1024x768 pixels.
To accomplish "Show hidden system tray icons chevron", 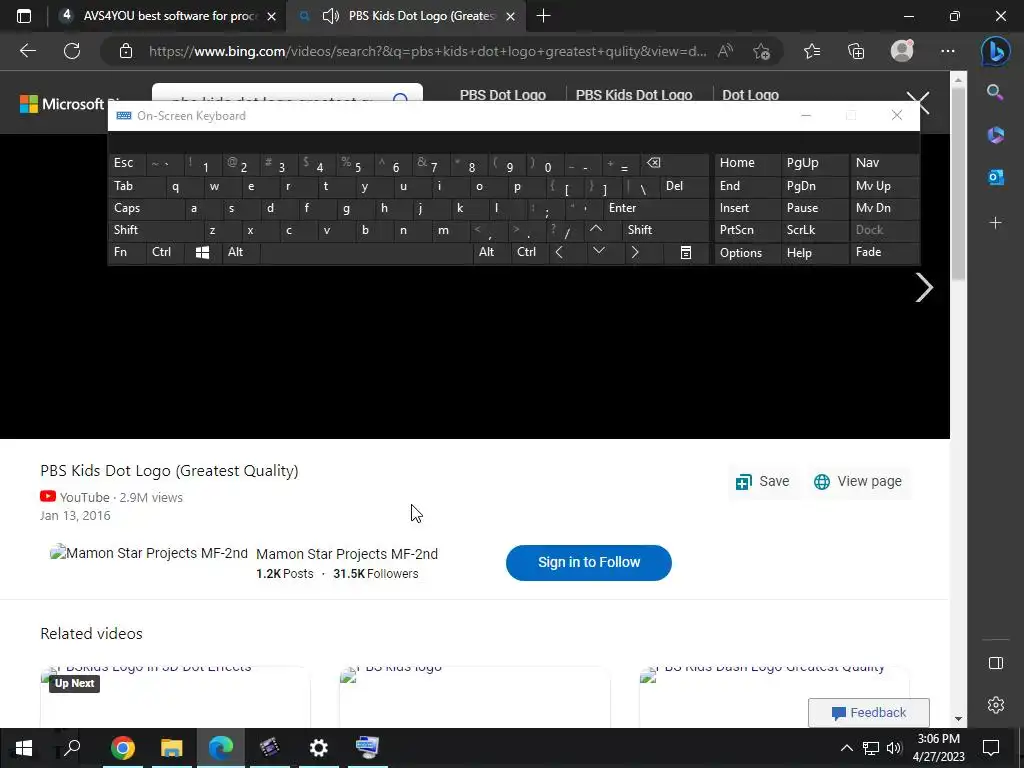I will (846, 748).
